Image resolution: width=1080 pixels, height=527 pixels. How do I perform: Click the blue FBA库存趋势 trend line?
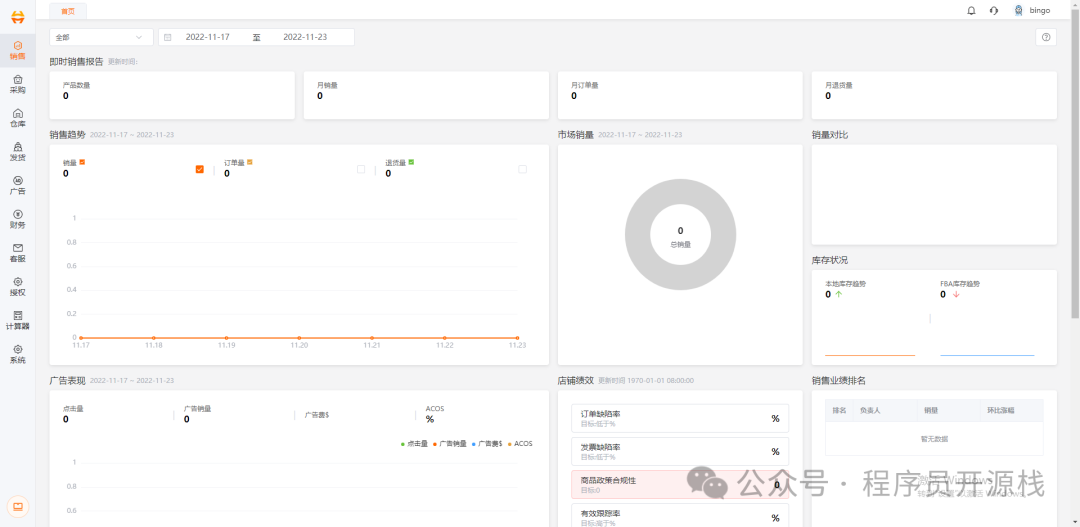coord(987,355)
